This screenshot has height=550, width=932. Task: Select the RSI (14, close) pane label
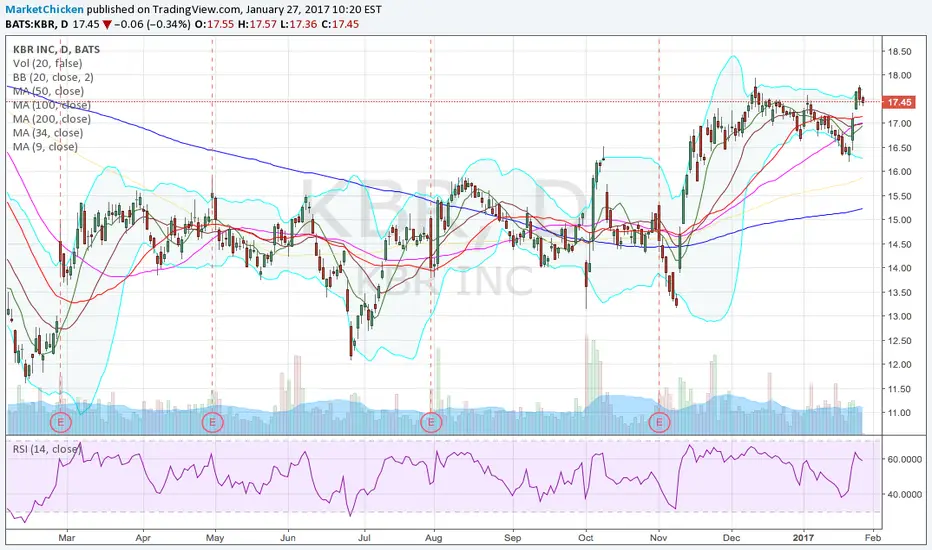46,449
